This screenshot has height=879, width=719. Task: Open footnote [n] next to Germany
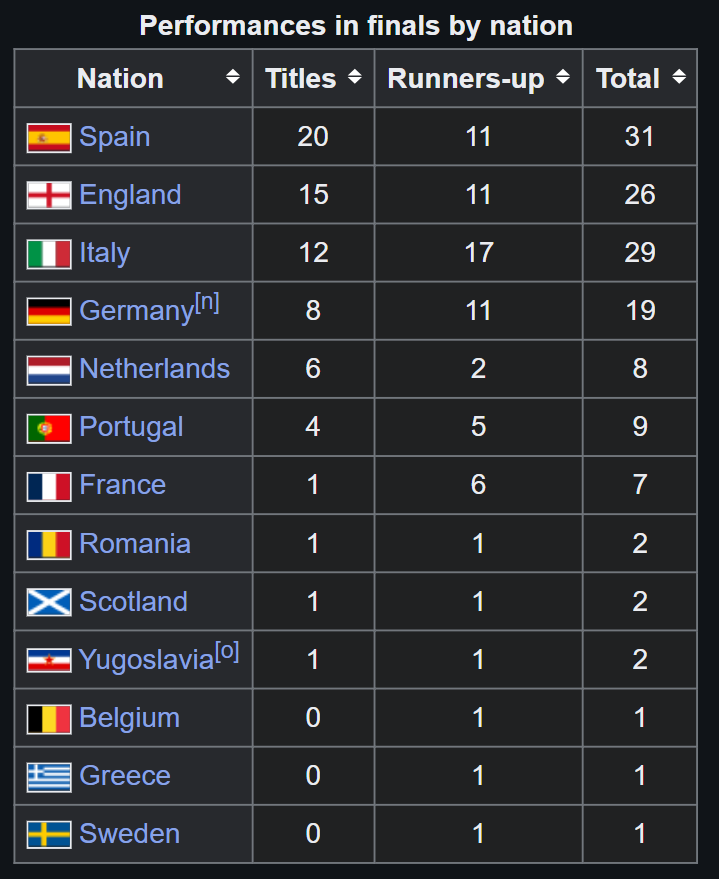207,303
